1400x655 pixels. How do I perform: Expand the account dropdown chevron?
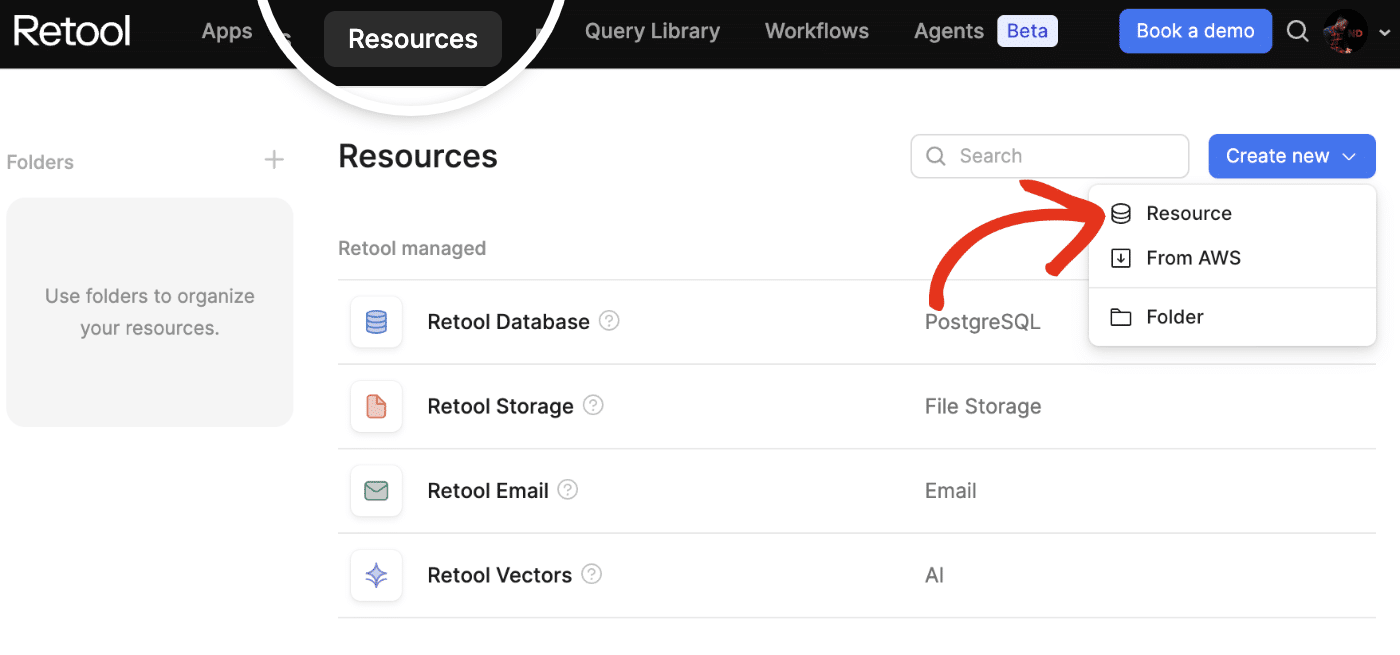[x=1384, y=32]
